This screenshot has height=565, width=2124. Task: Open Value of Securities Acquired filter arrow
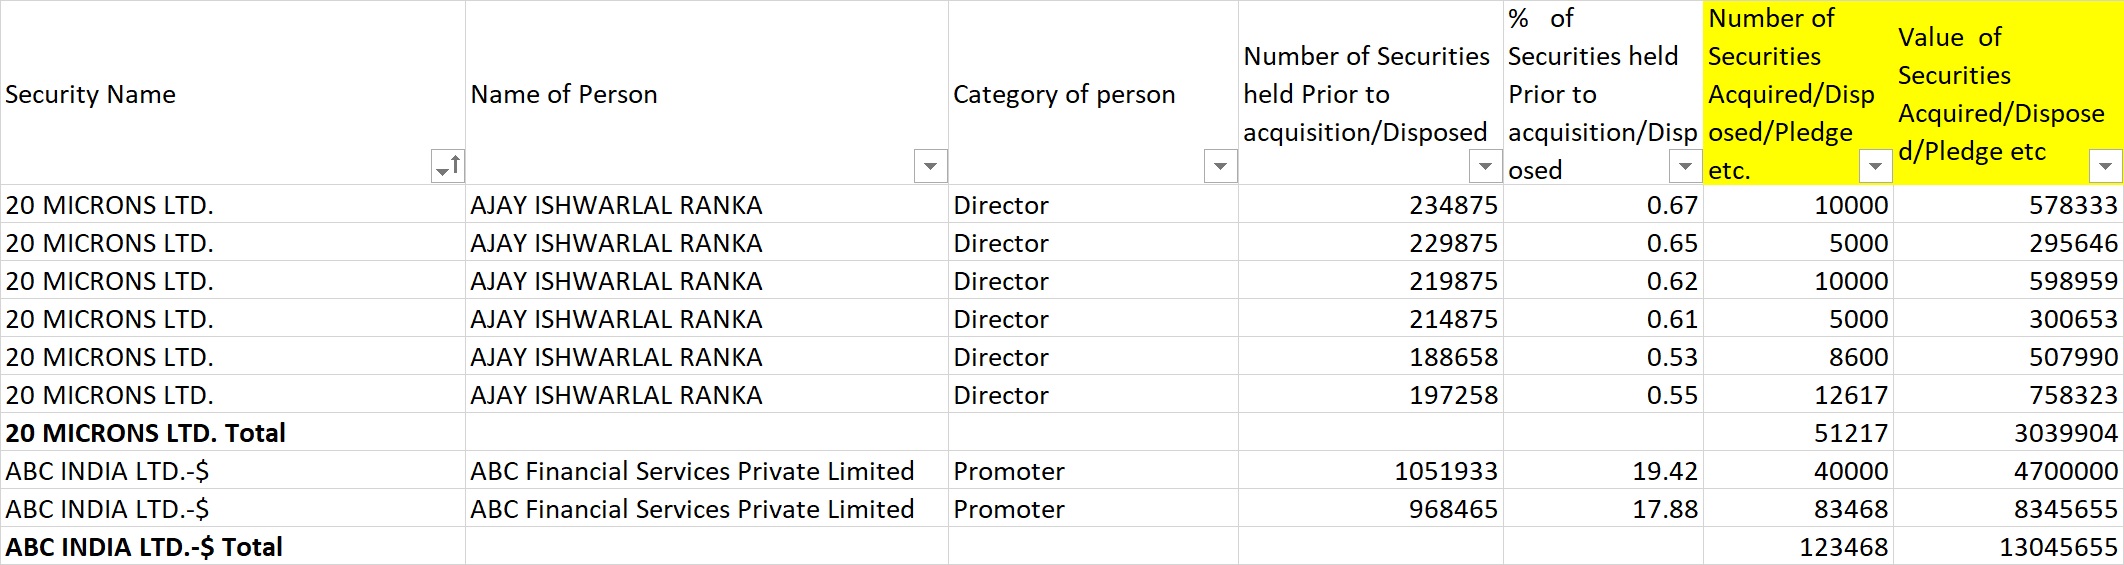coord(2105,166)
